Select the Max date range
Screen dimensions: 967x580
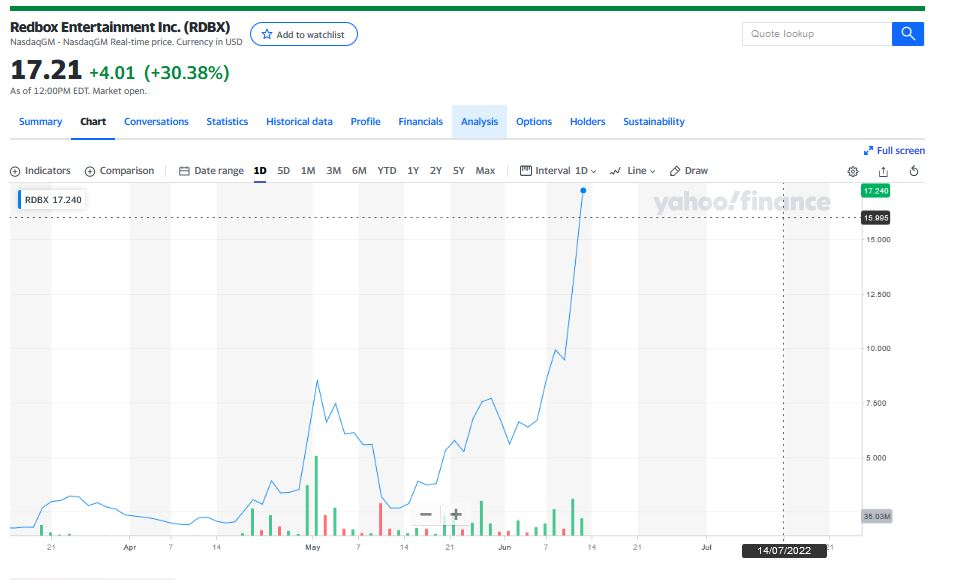(x=485, y=171)
